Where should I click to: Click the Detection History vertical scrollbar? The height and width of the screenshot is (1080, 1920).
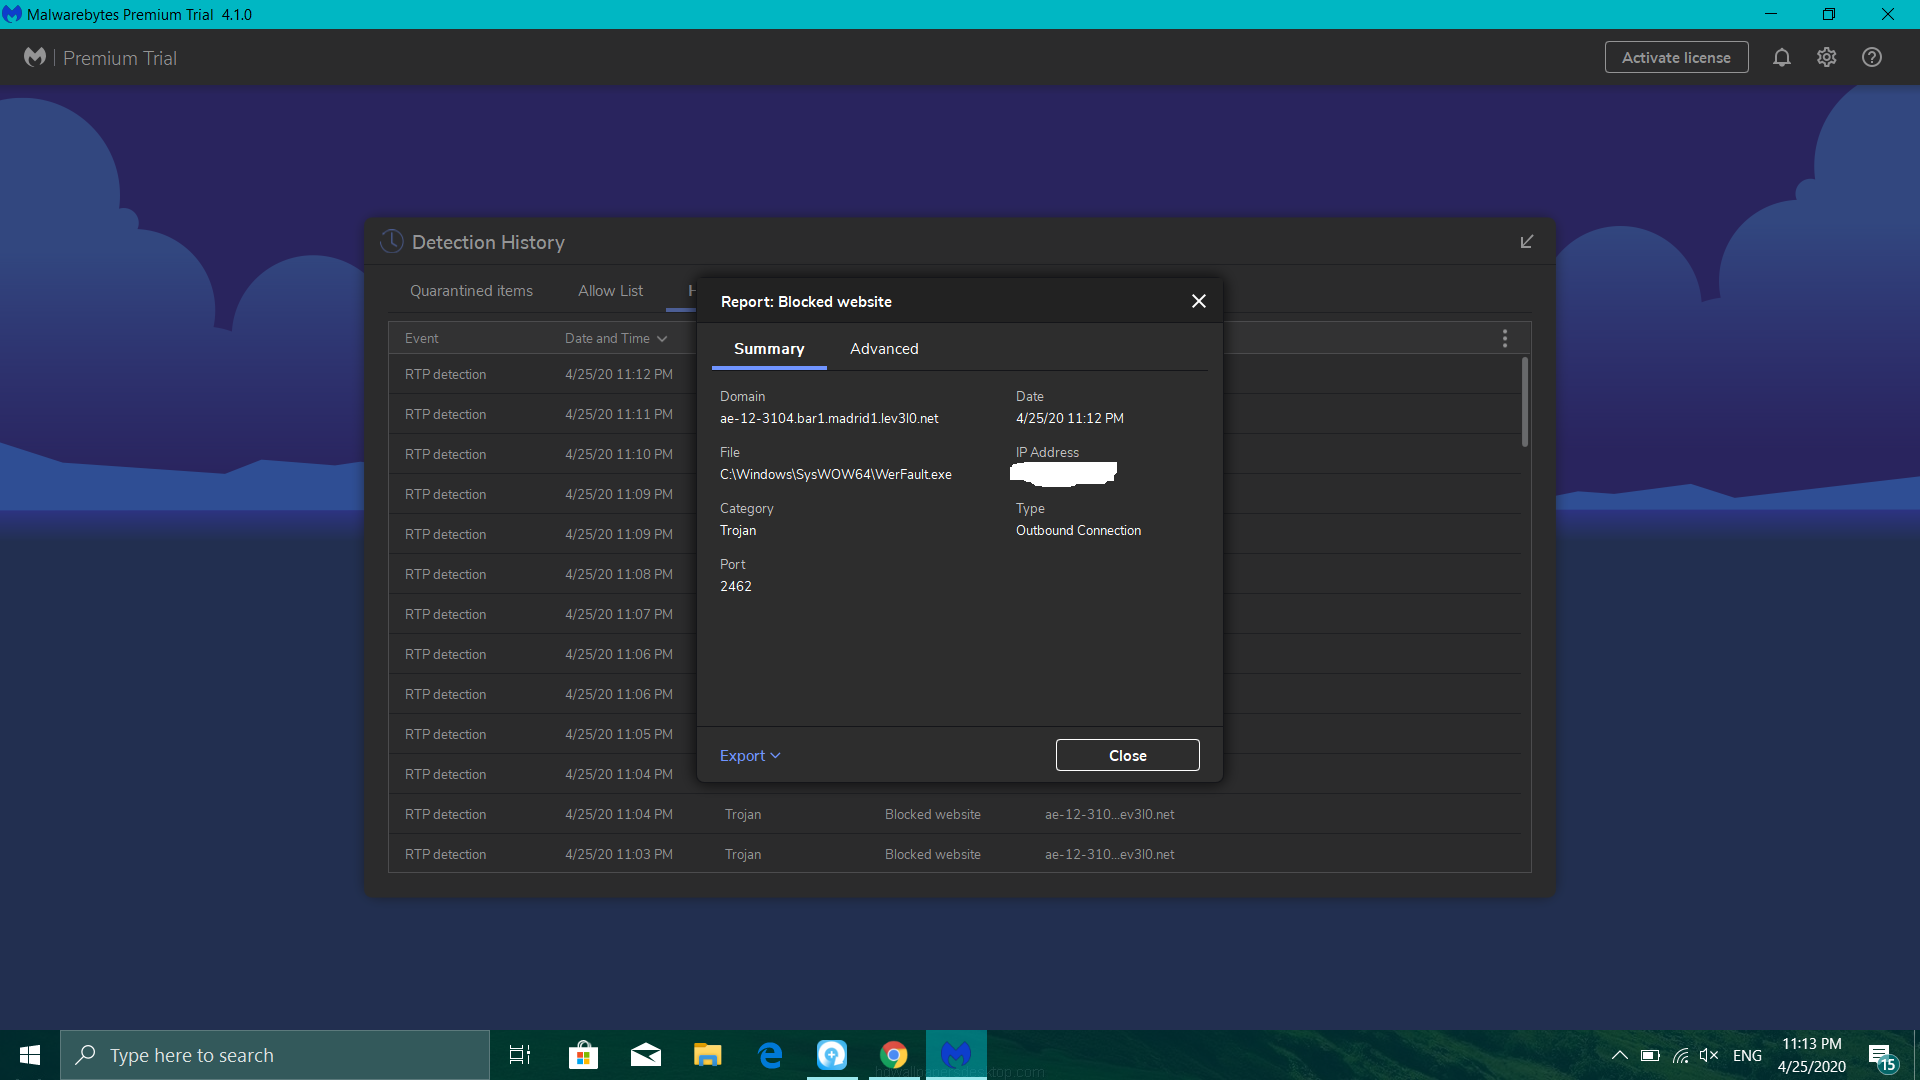coord(1525,402)
